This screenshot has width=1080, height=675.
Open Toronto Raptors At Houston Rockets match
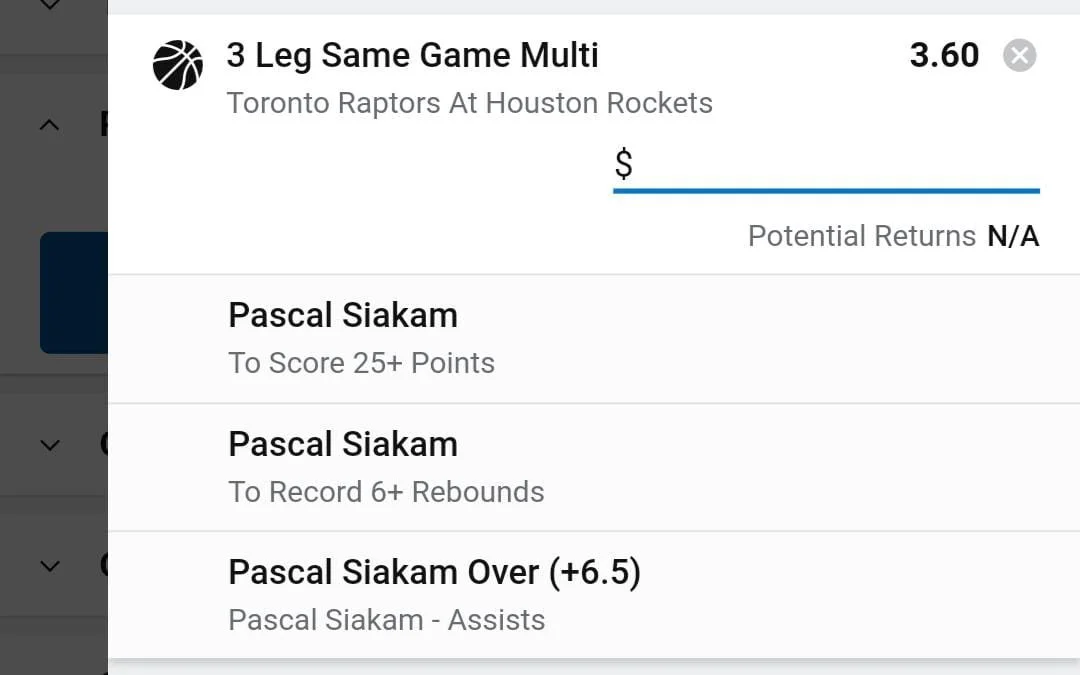click(469, 103)
